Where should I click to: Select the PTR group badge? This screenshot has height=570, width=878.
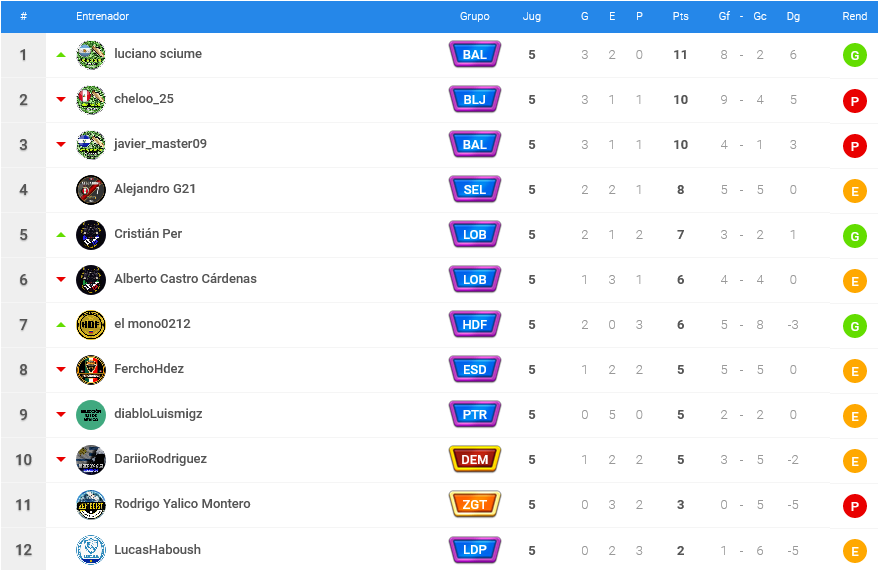pos(475,415)
